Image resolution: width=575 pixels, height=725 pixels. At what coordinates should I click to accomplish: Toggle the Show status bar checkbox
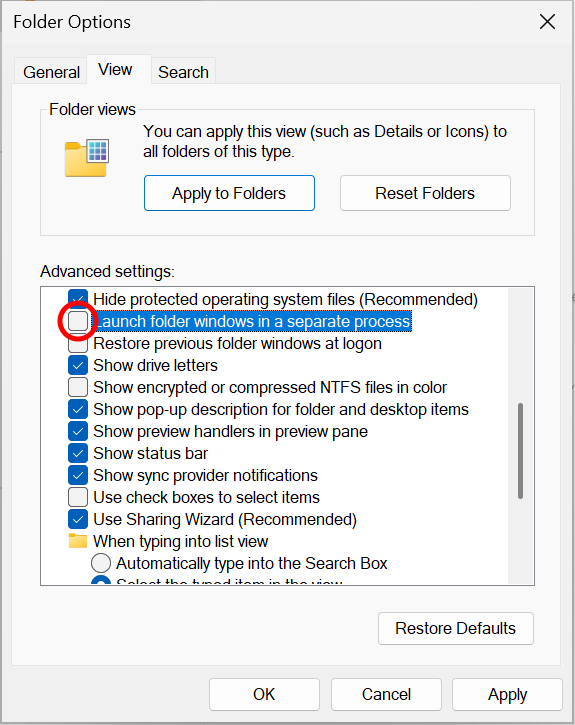[x=78, y=454]
